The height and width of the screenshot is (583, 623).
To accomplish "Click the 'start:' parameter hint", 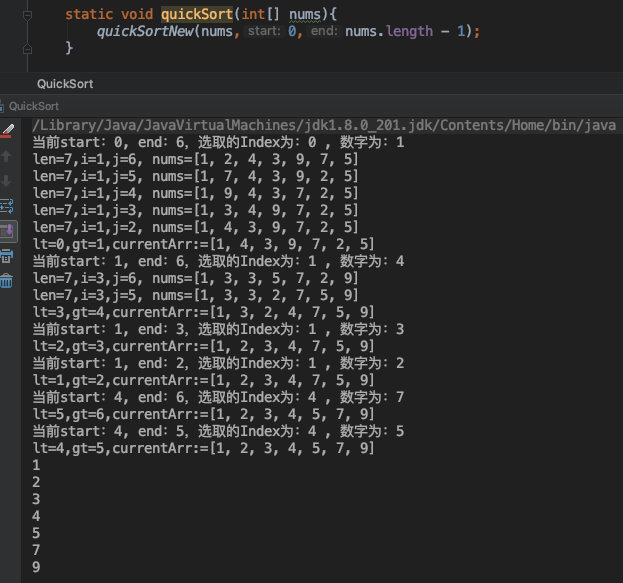I will click(264, 31).
